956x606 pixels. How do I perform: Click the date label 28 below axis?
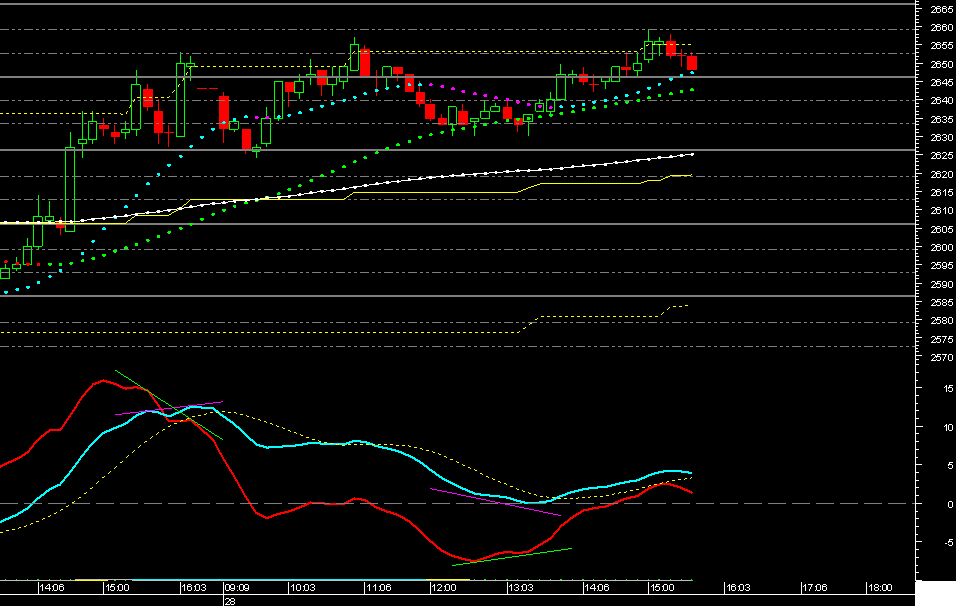pos(229,601)
